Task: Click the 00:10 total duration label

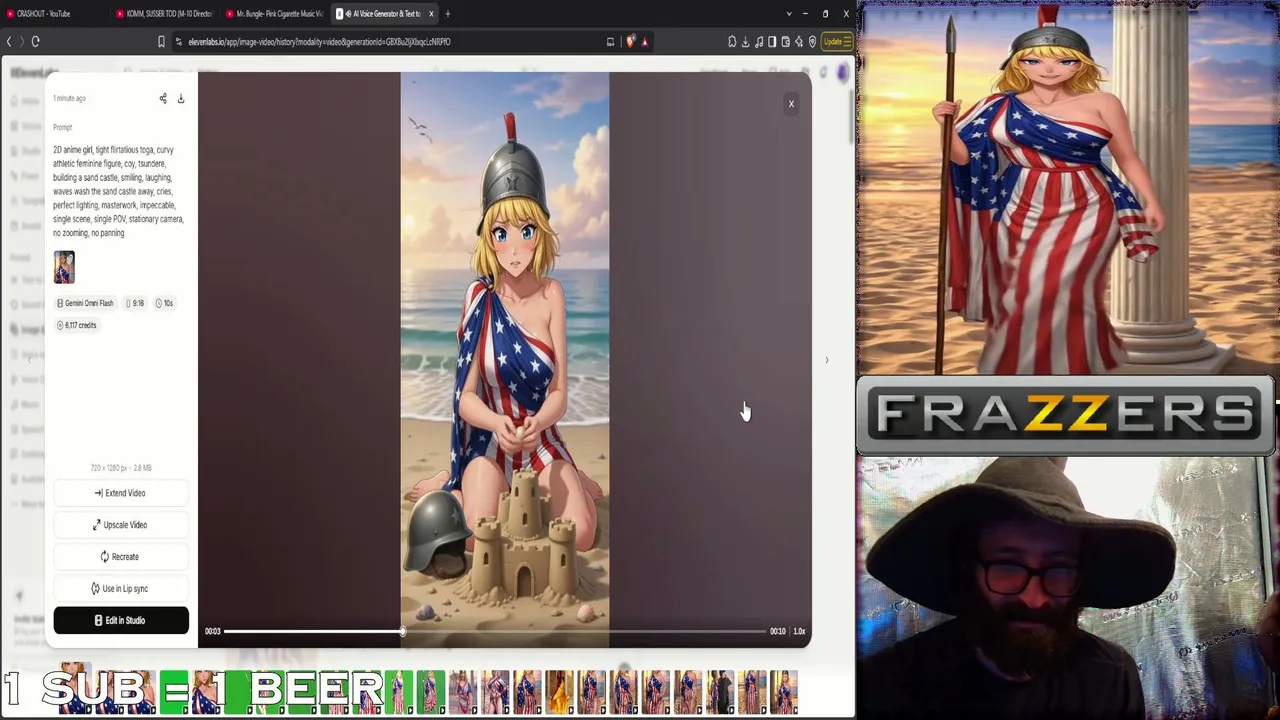Action: coord(777,631)
